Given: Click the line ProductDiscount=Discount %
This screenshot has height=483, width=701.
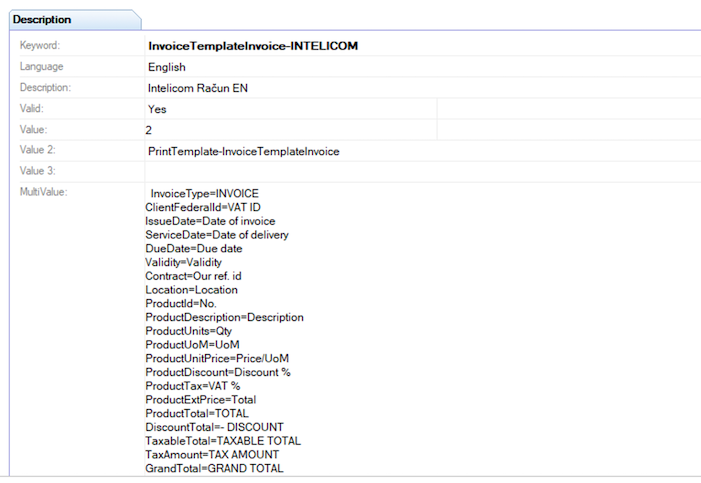Looking at the screenshot, I should tap(218, 373).
